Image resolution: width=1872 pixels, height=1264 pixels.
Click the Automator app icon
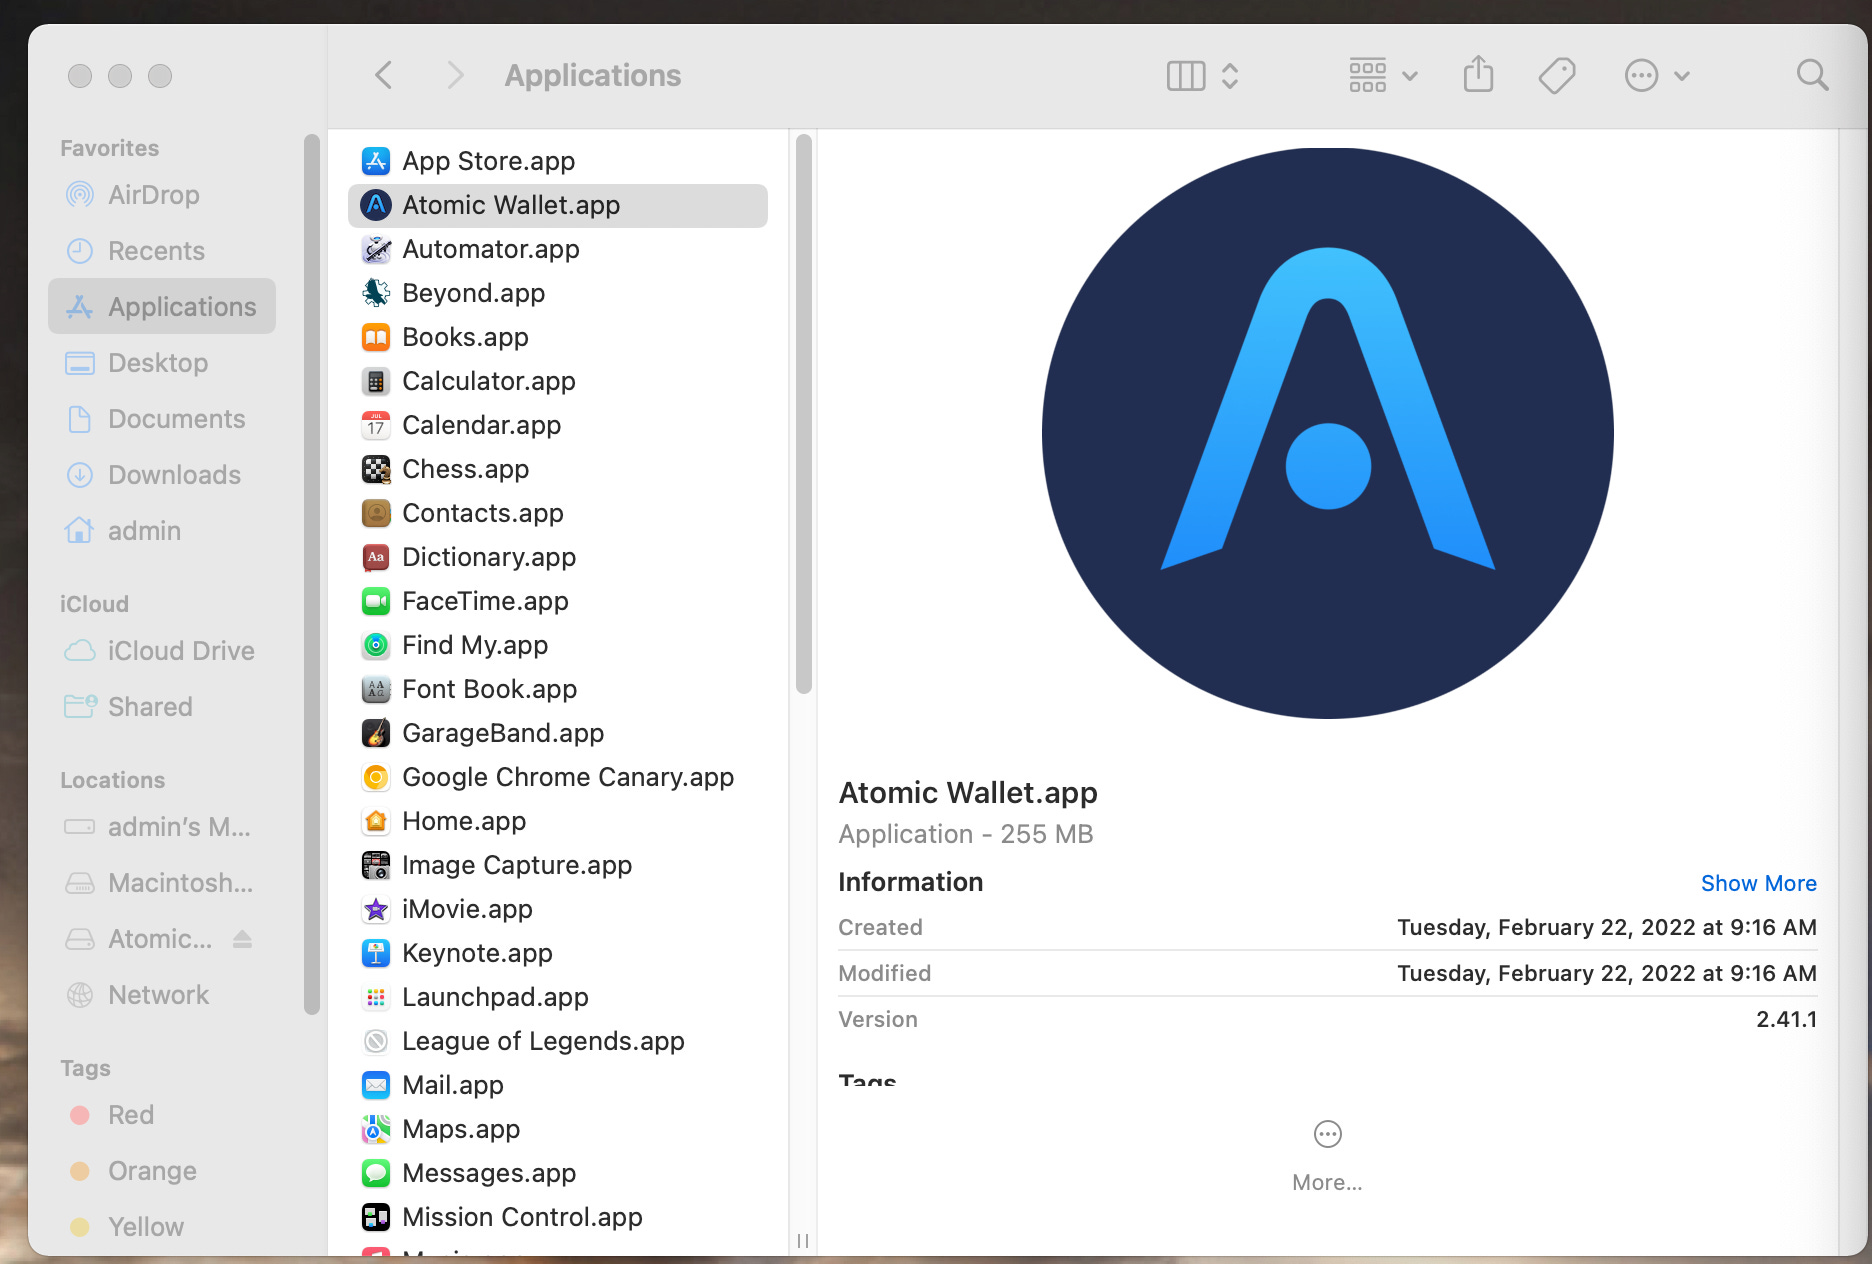[x=376, y=249]
